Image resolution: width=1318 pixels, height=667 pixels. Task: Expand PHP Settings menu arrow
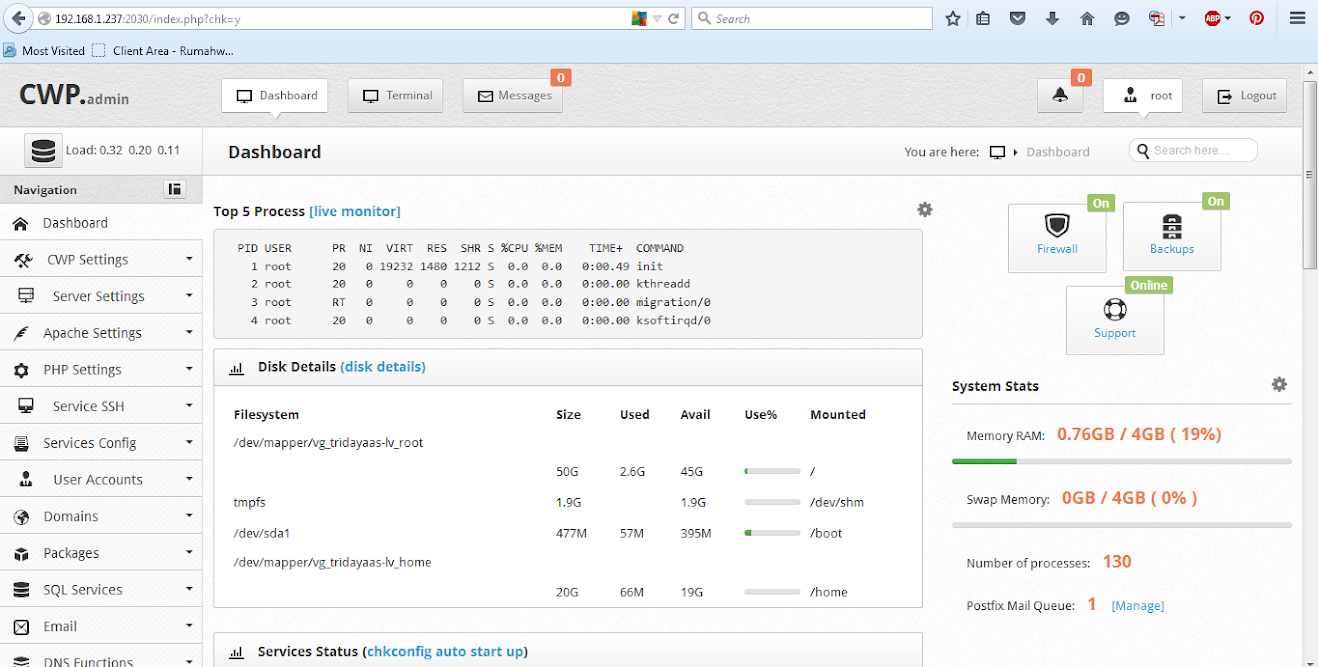(x=189, y=369)
